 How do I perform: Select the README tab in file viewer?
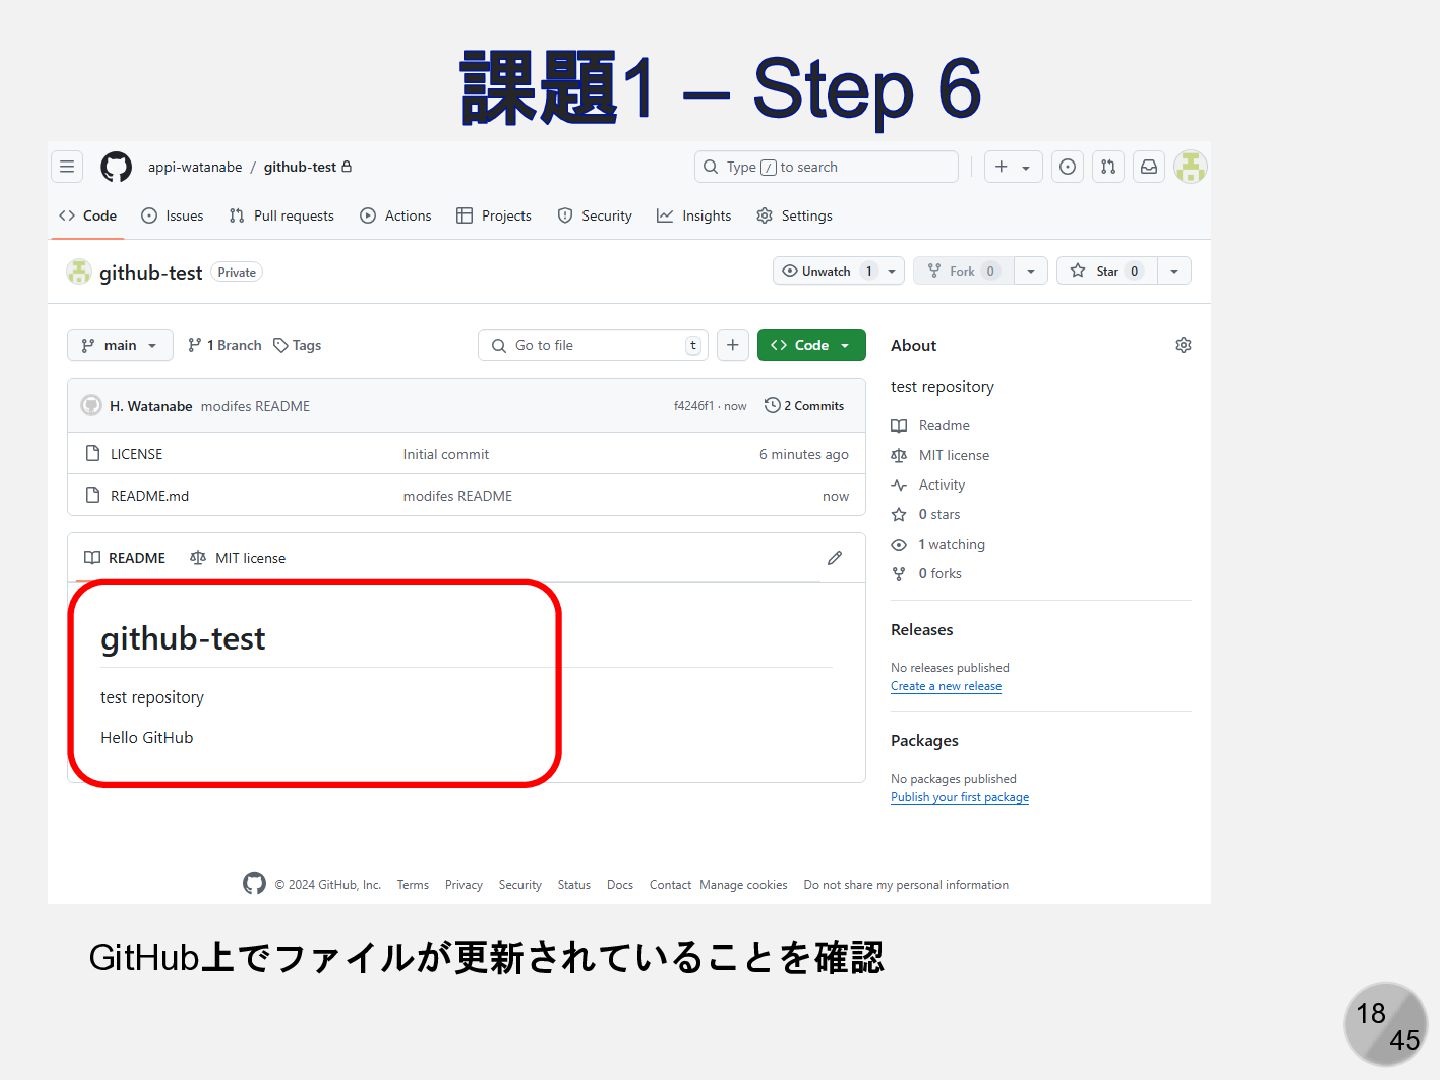pyautogui.click(x=125, y=558)
